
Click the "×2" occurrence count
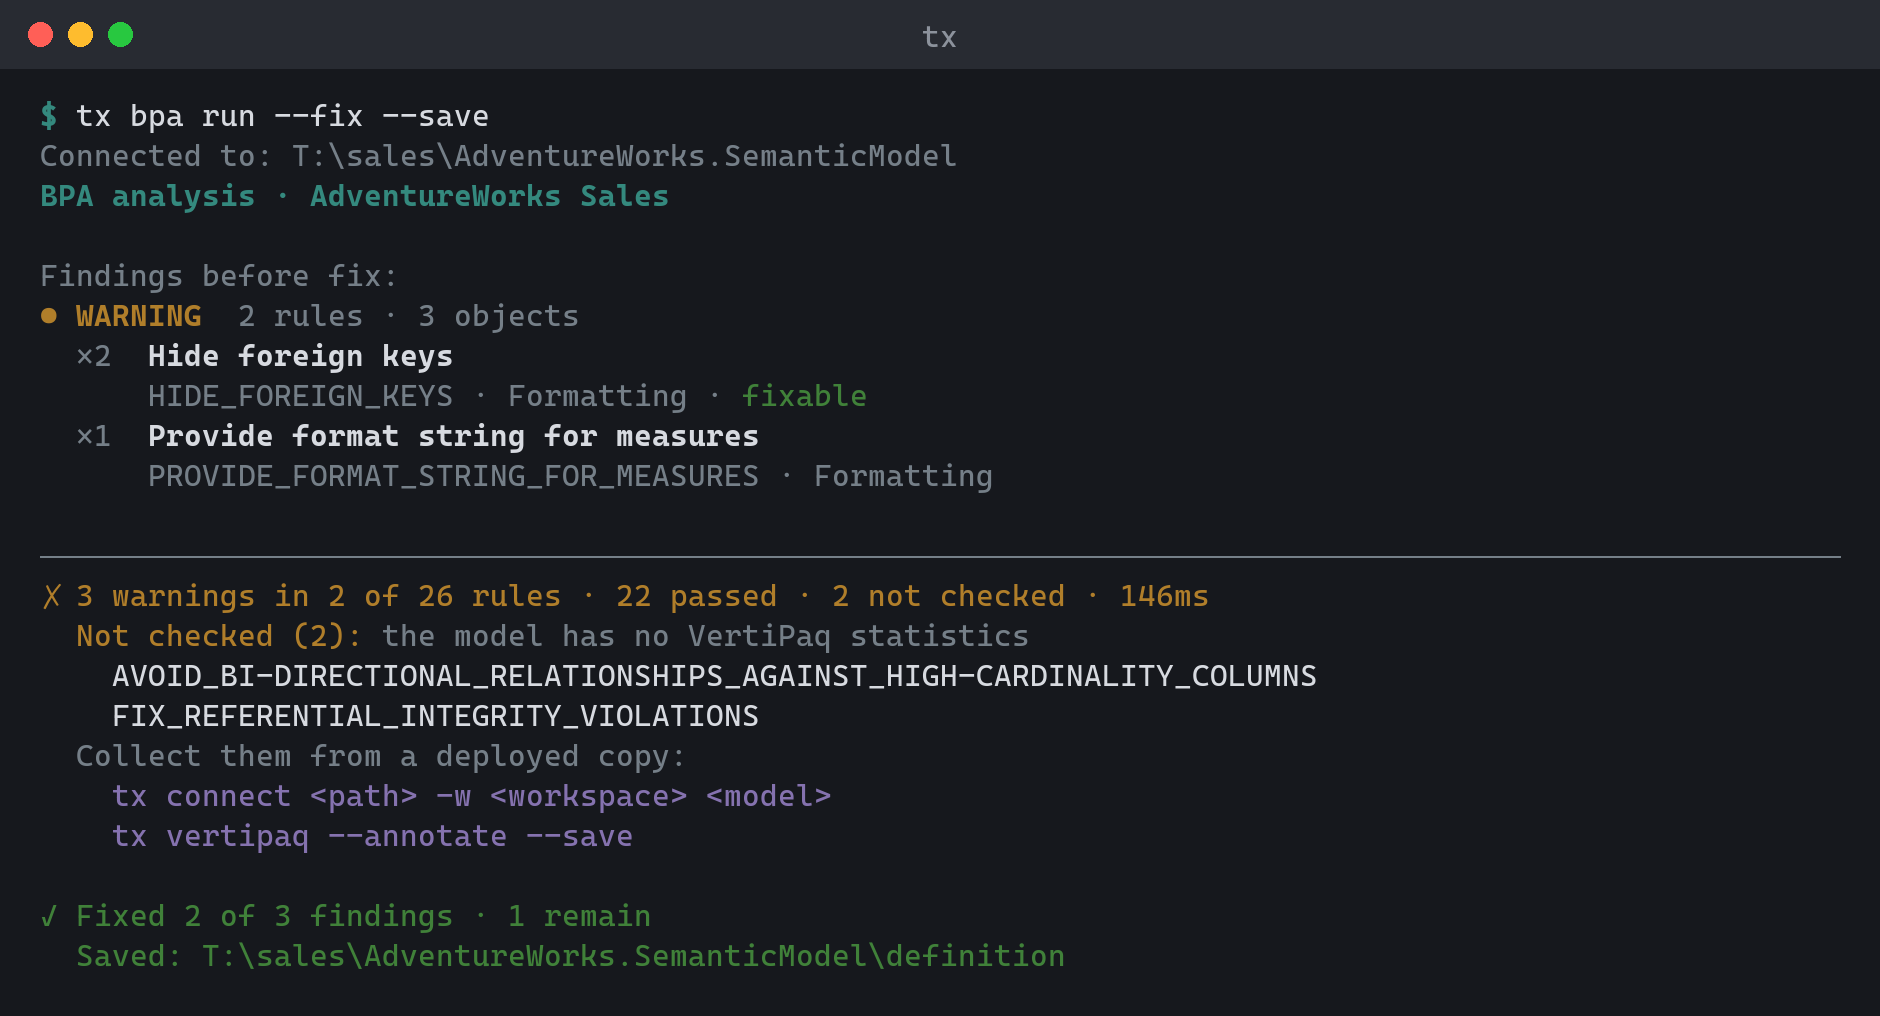tap(93, 356)
